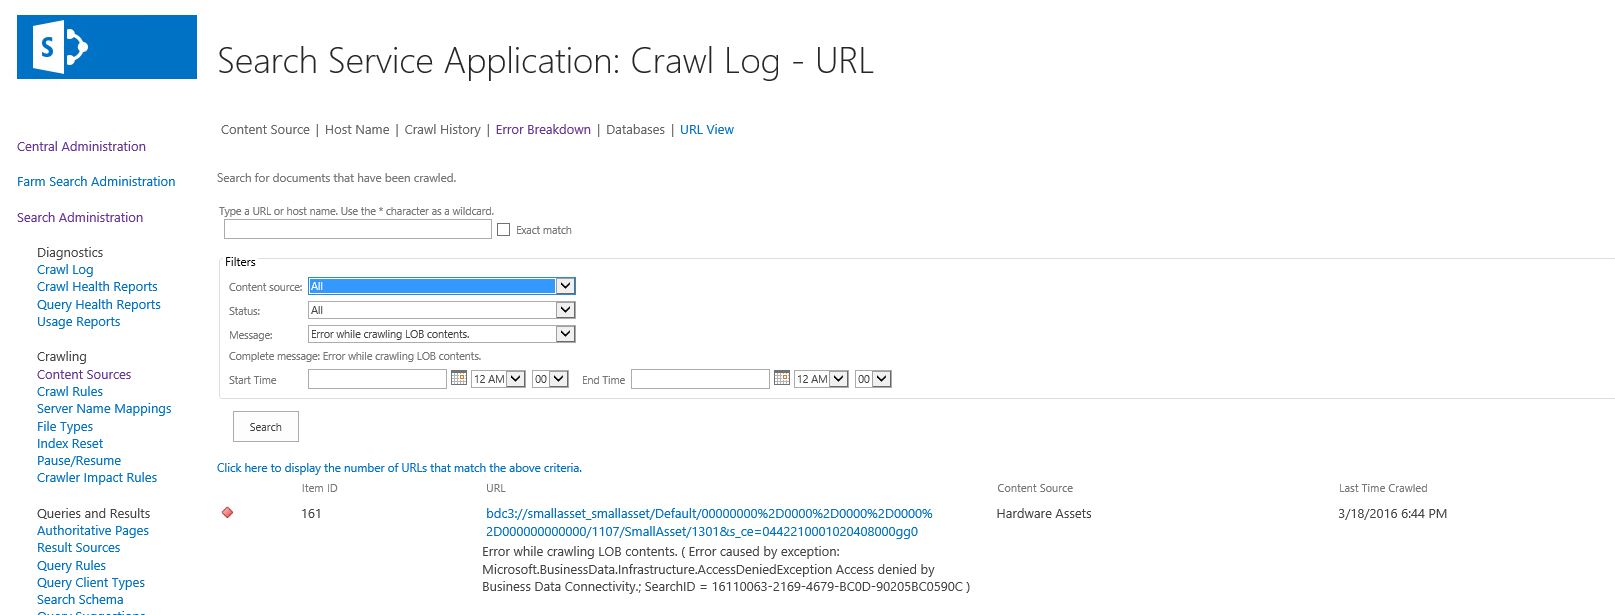1615x615 pixels.
Task: Select item ID 161 cell
Action: [311, 514]
